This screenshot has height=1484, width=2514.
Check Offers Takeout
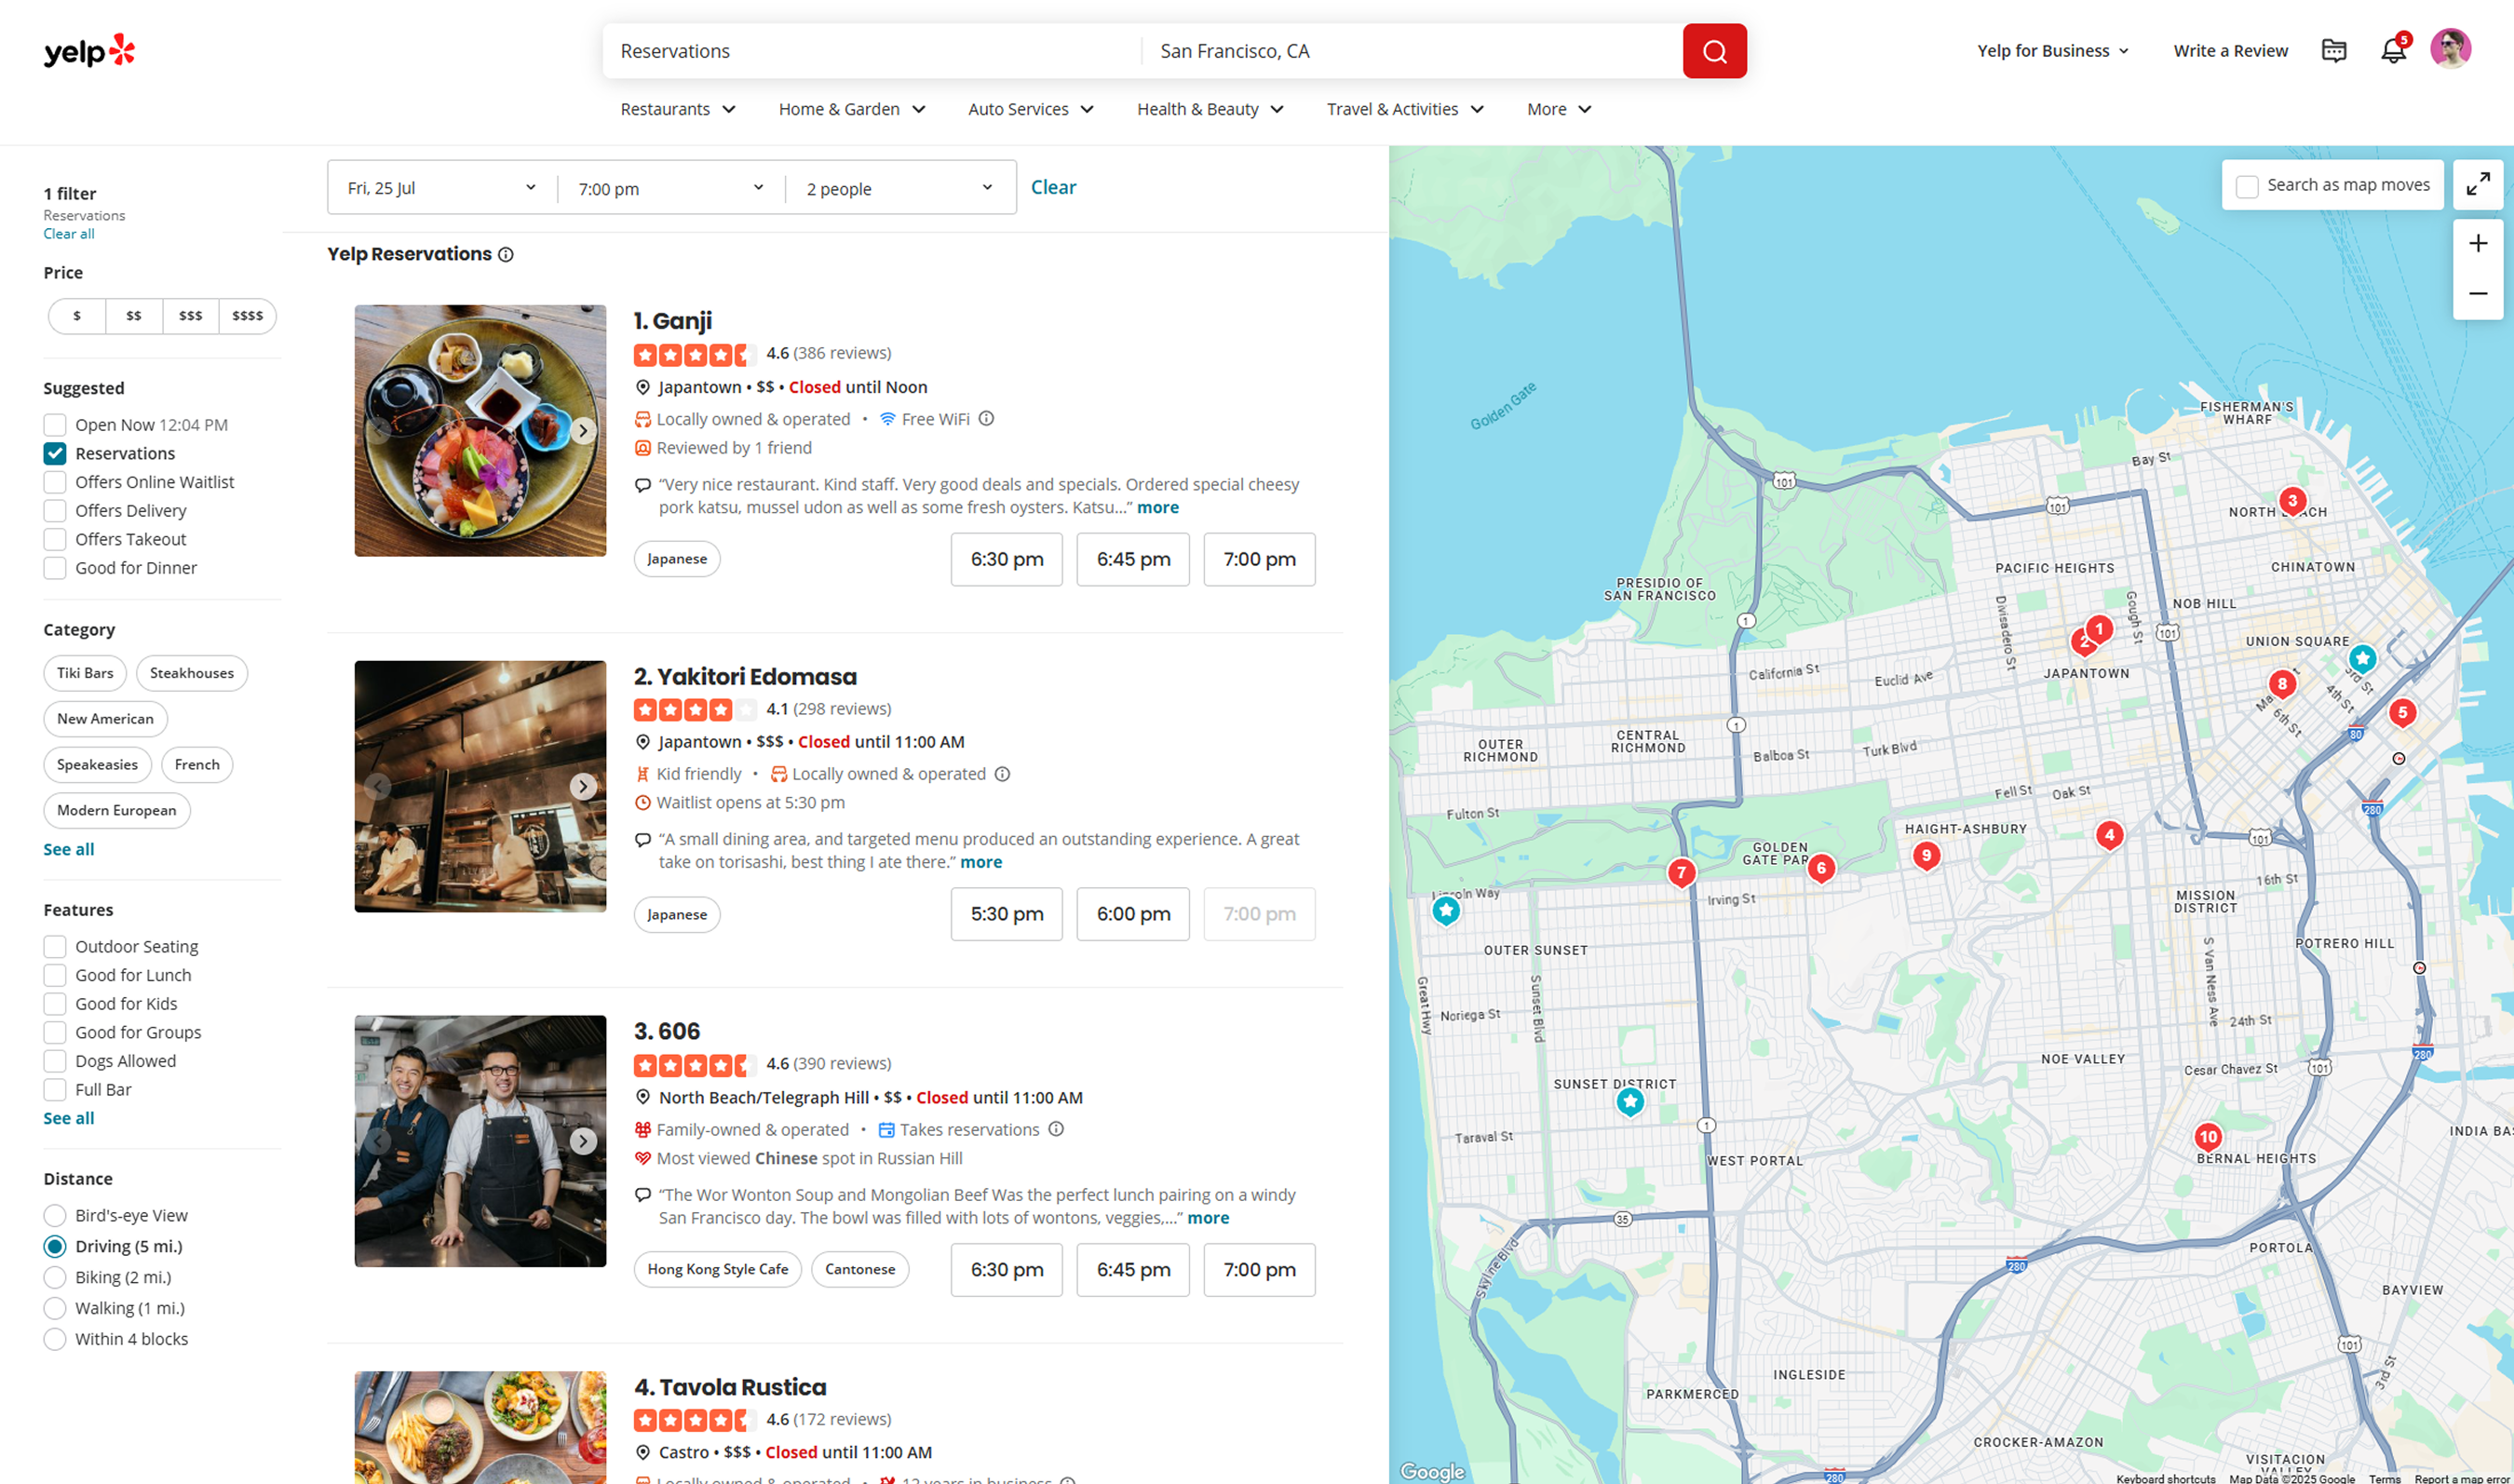click(x=55, y=539)
